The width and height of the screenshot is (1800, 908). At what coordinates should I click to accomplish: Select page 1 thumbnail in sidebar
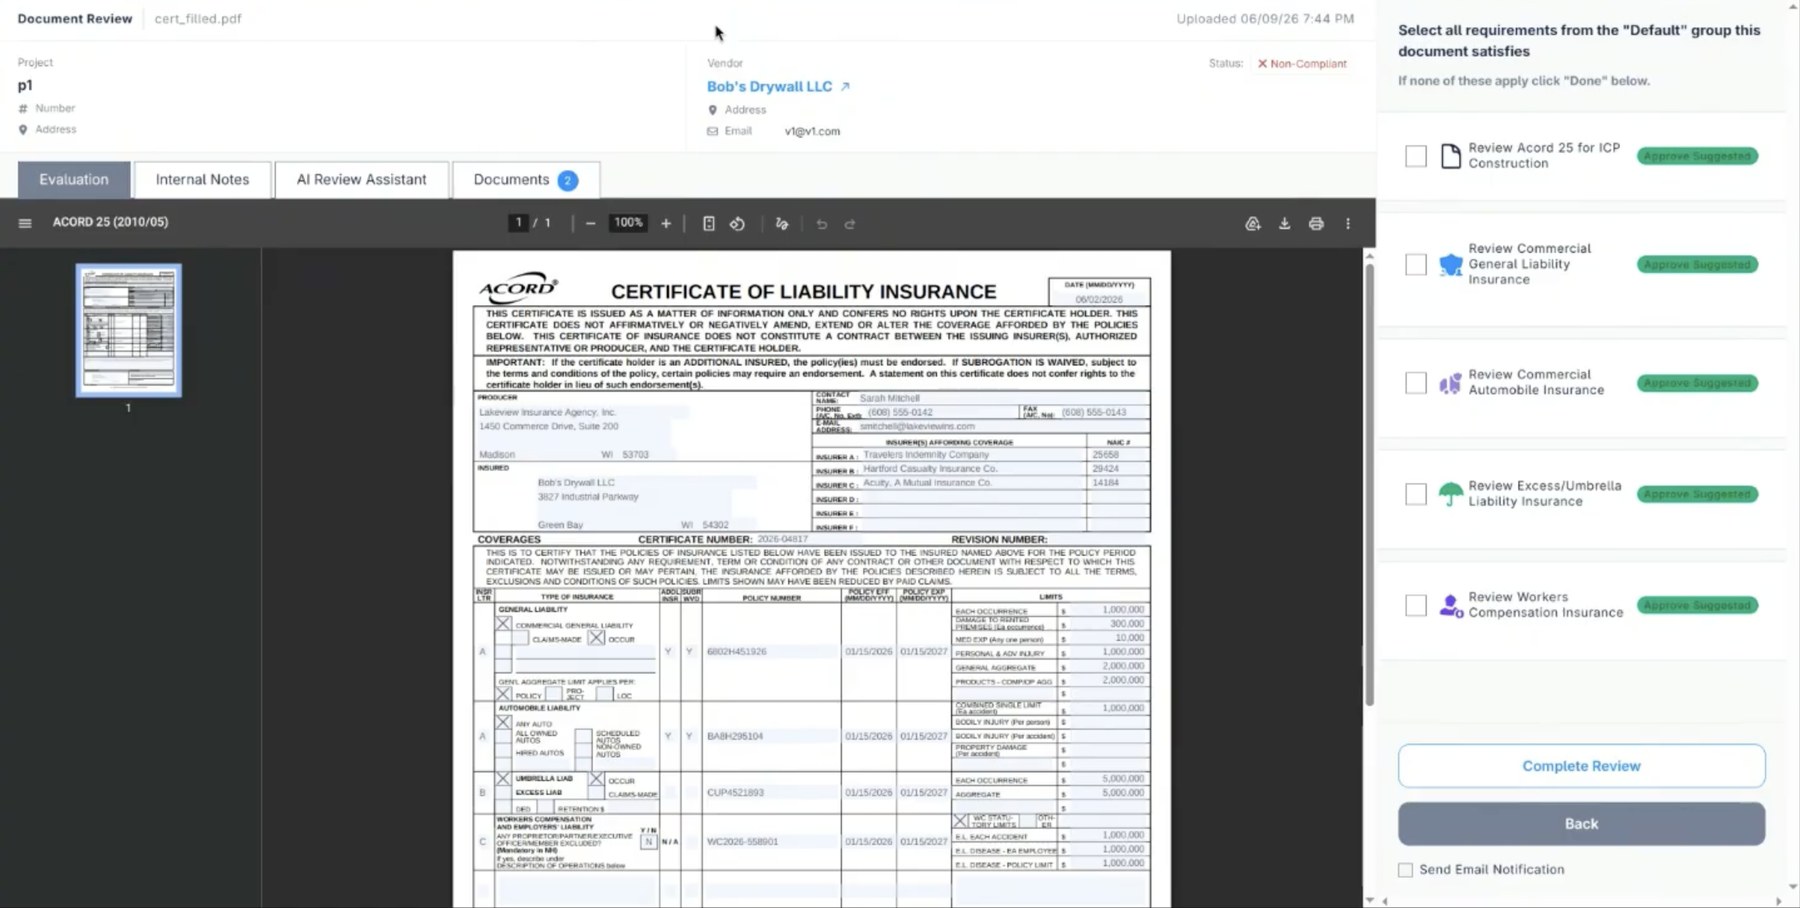point(129,331)
